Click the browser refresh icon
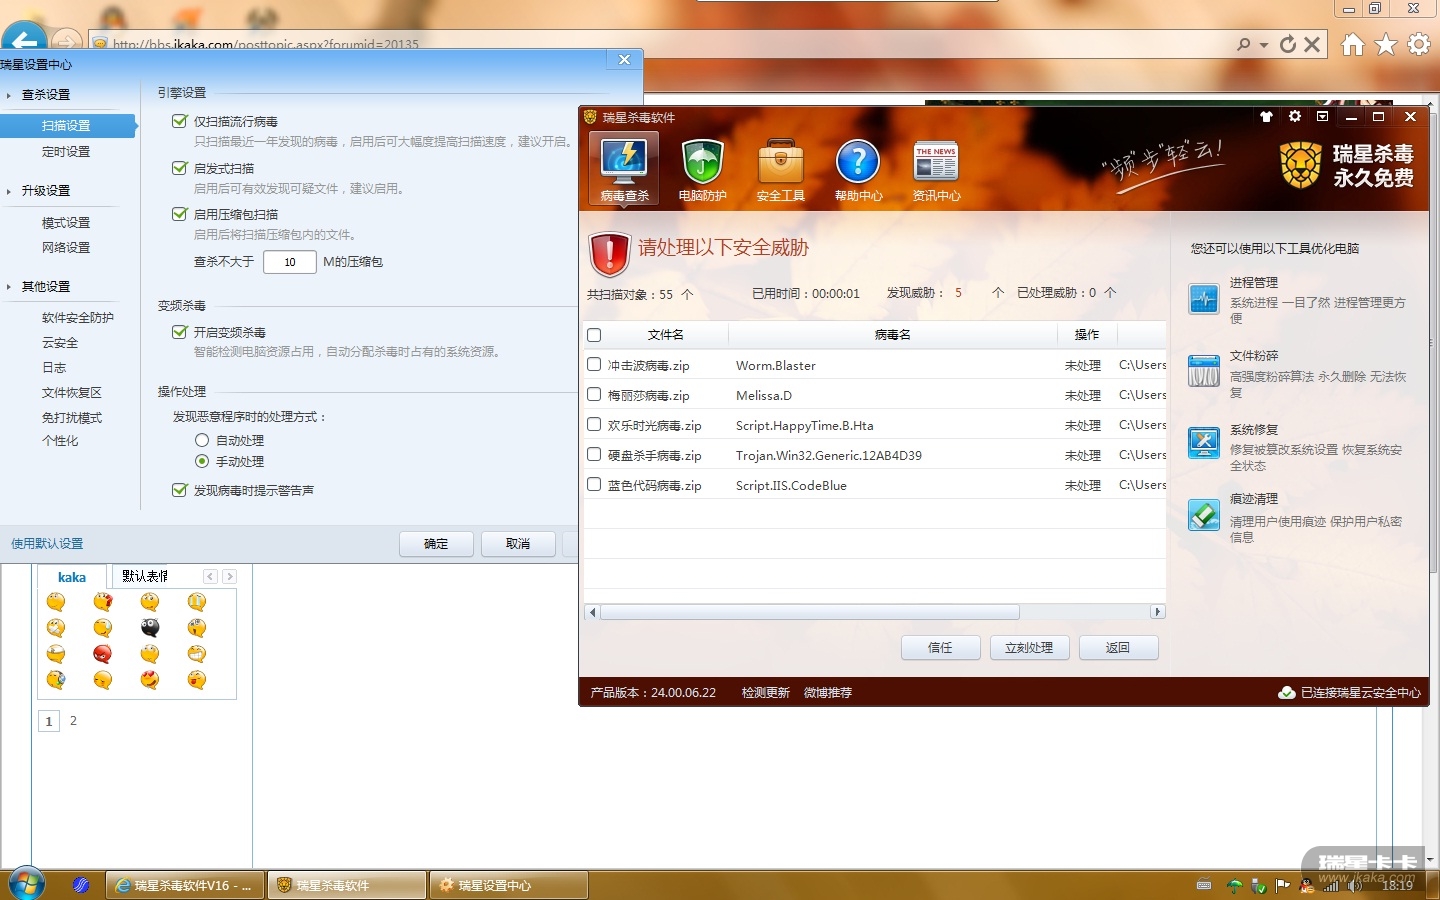The width and height of the screenshot is (1440, 900). [x=1288, y=44]
